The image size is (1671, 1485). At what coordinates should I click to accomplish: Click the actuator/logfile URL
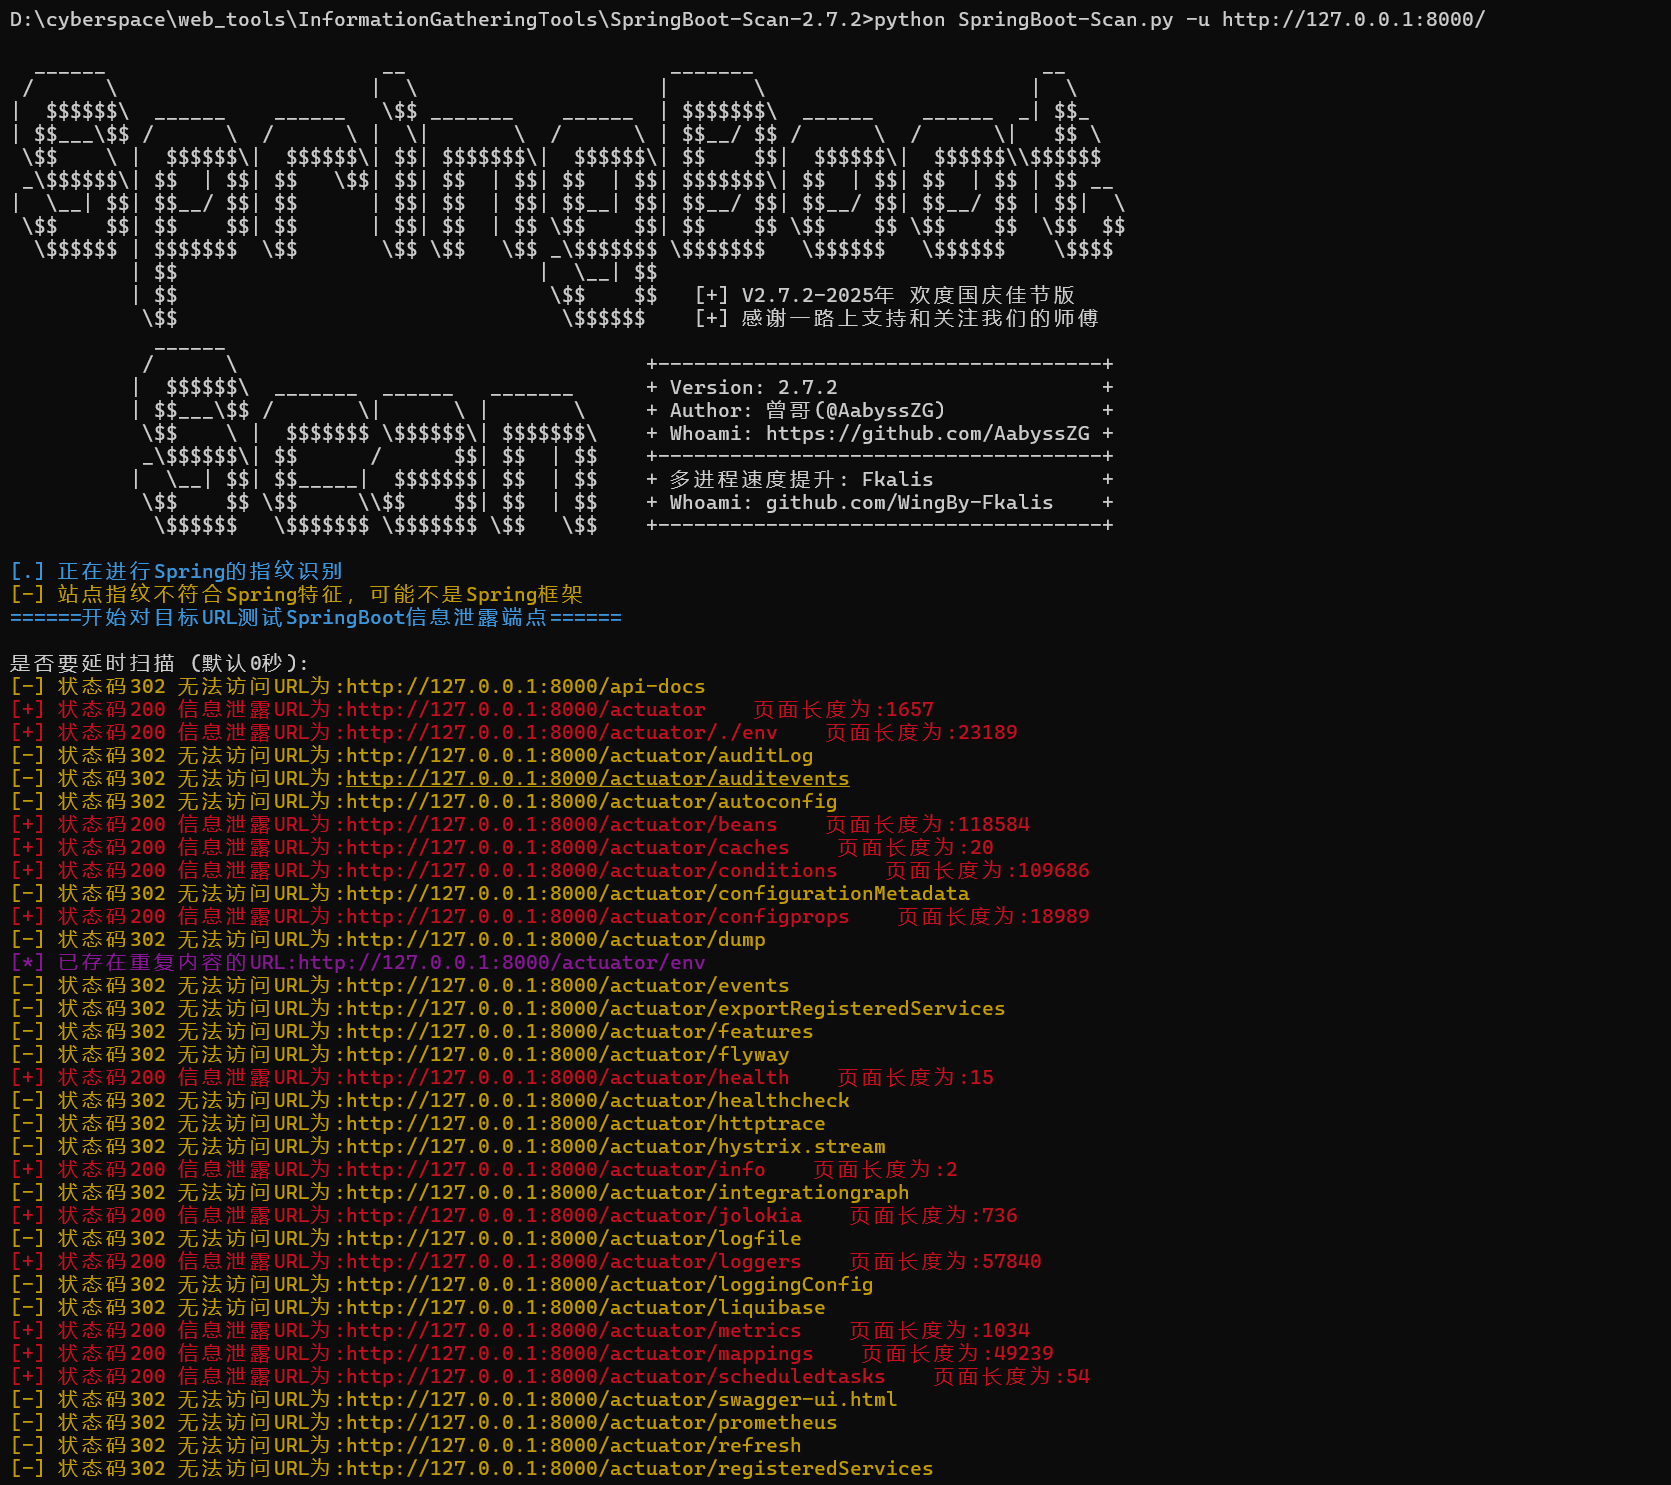coord(573,1238)
